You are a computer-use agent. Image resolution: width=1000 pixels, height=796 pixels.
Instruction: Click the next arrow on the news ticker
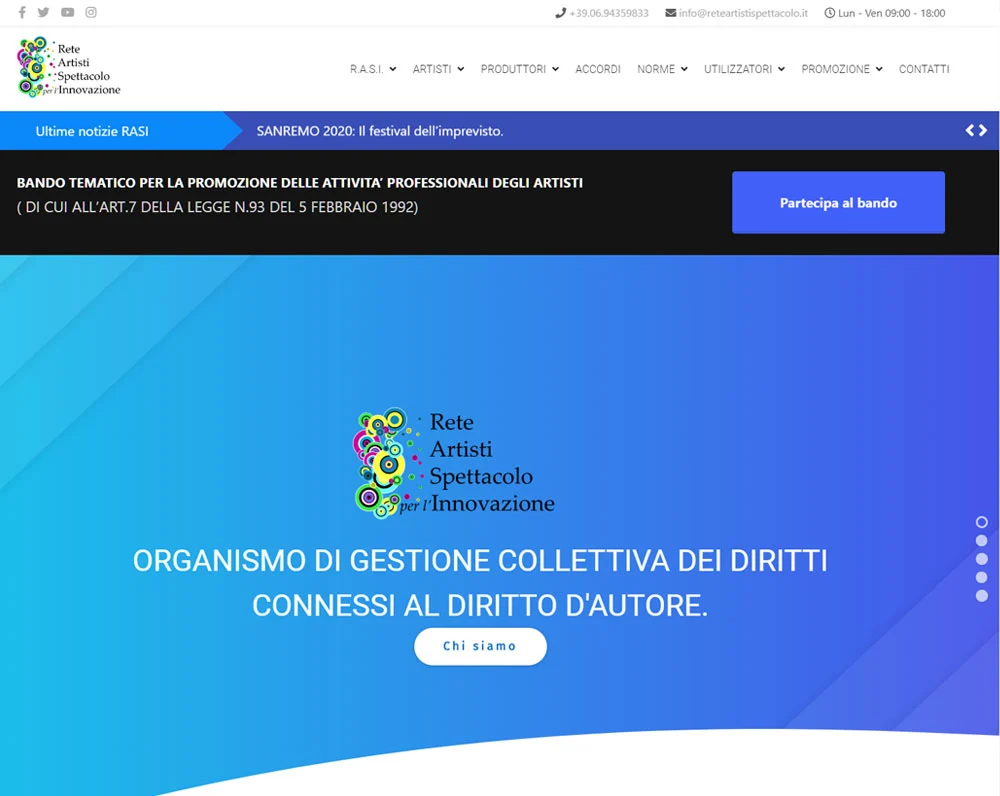point(985,130)
